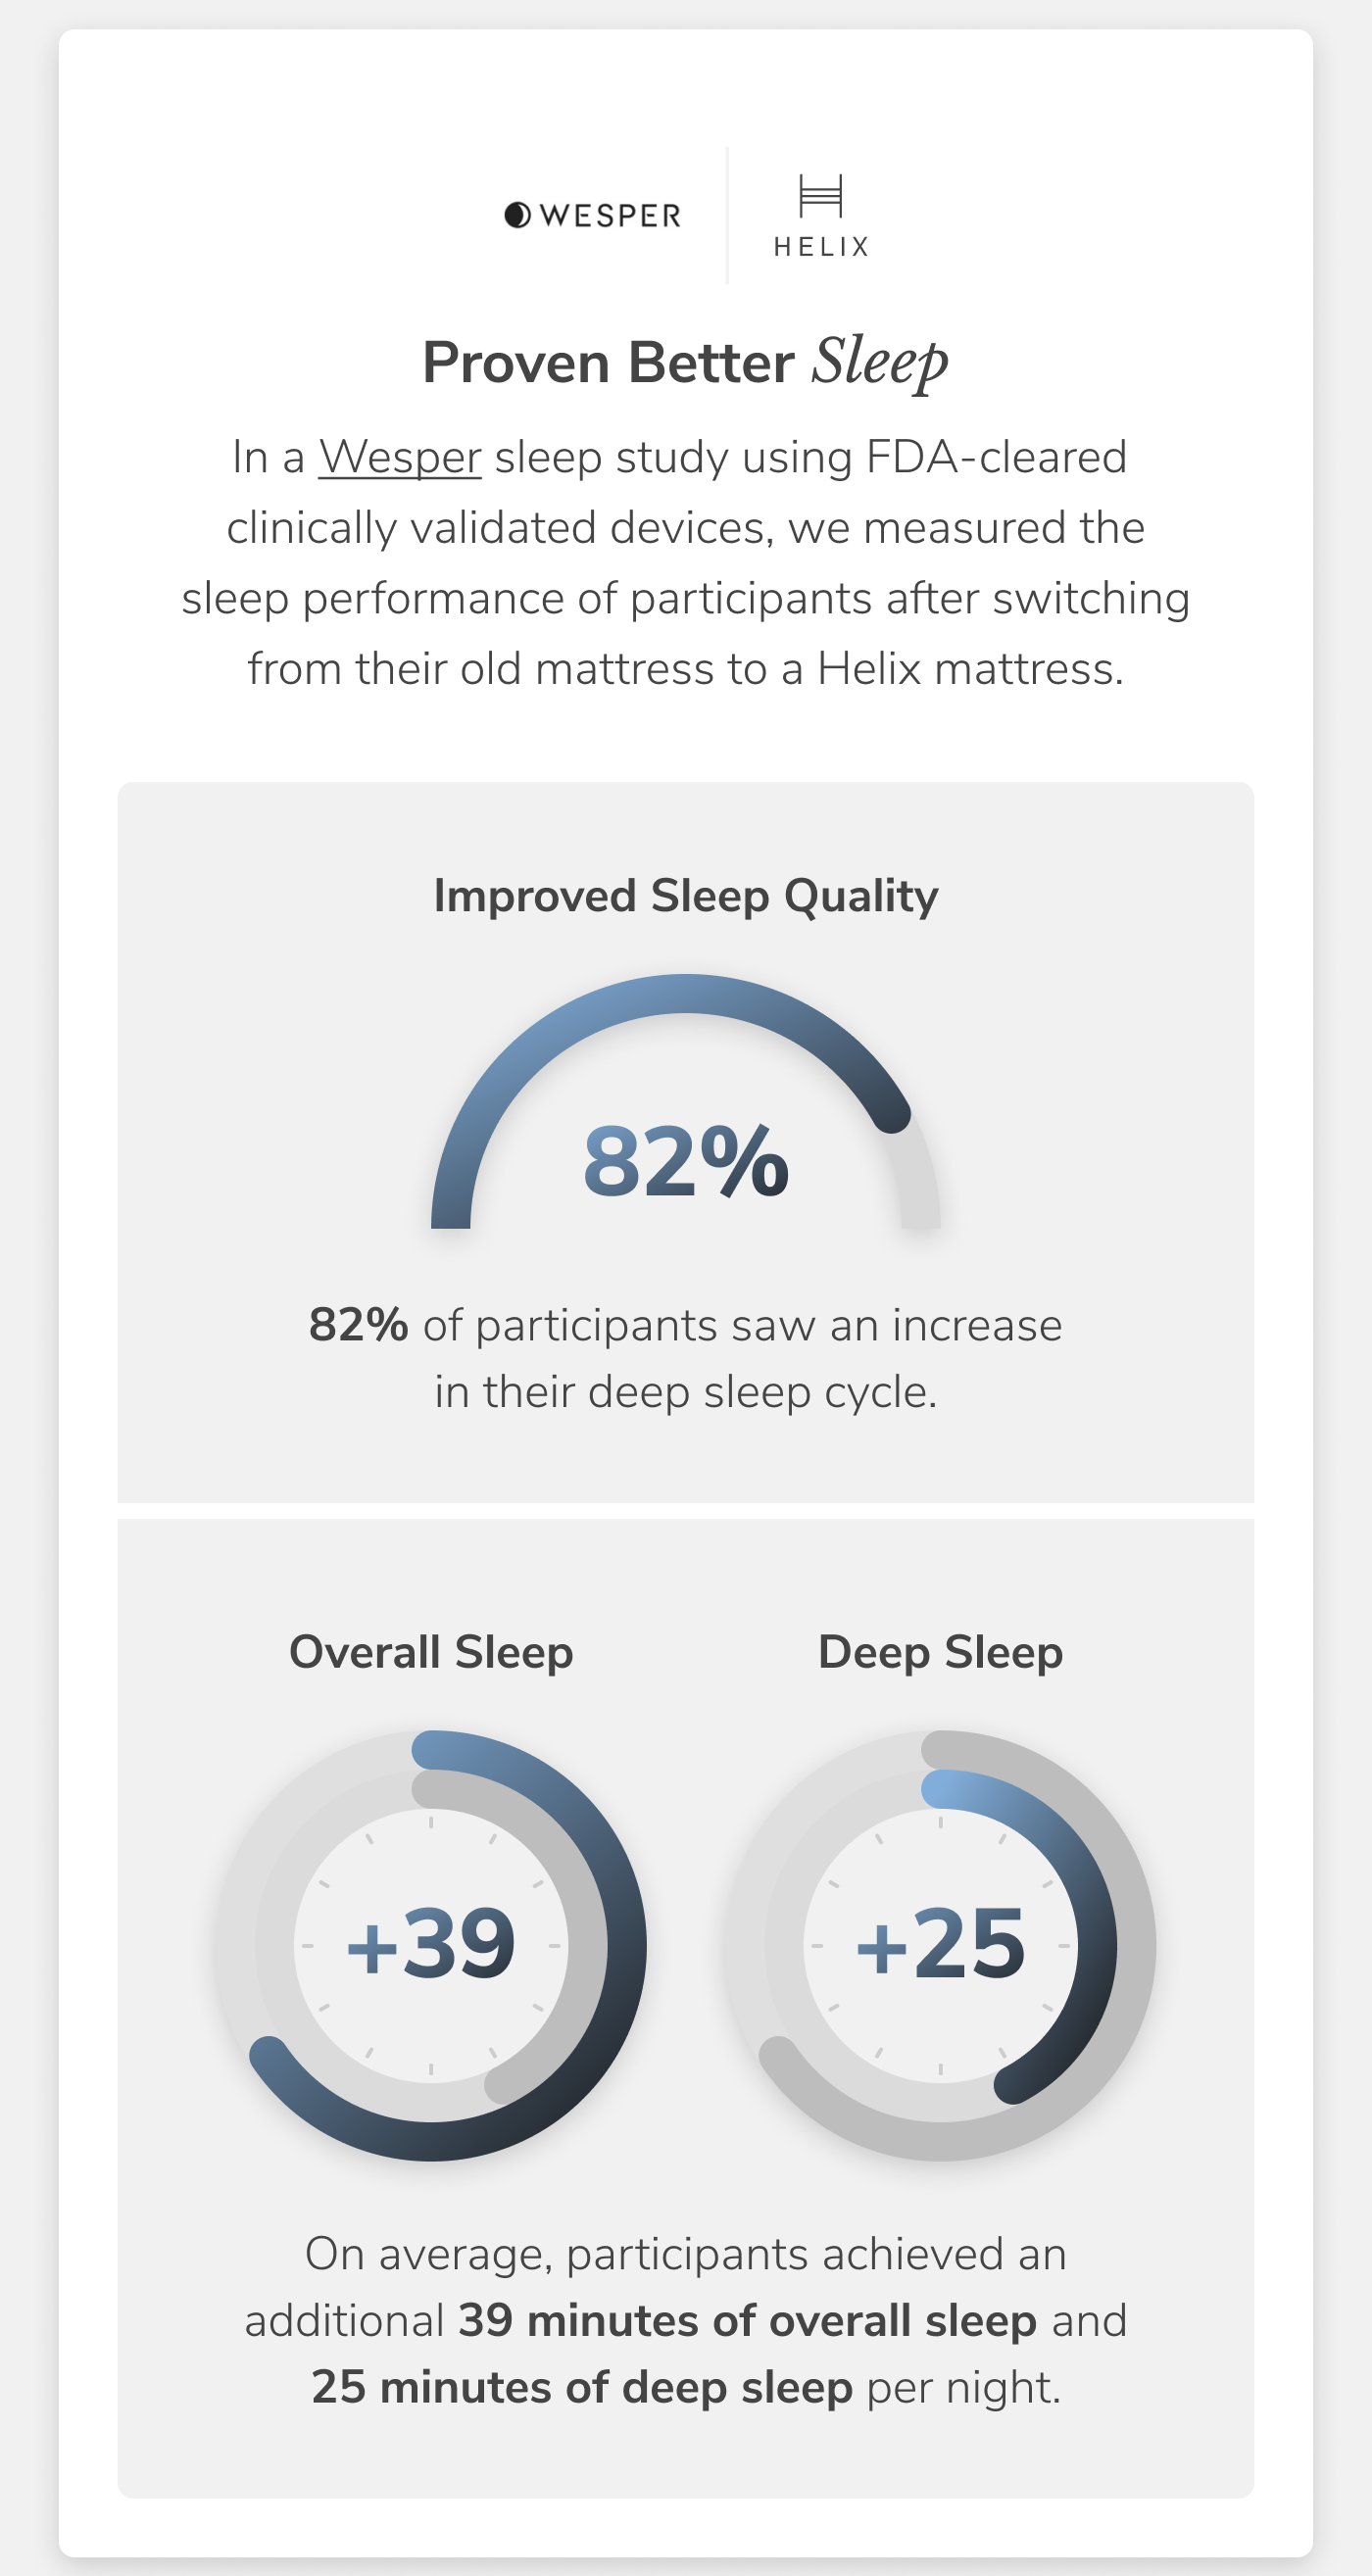The height and width of the screenshot is (2576, 1372).
Task: Click bold "25 minutes of deep sleep" text
Action: pos(581,2387)
